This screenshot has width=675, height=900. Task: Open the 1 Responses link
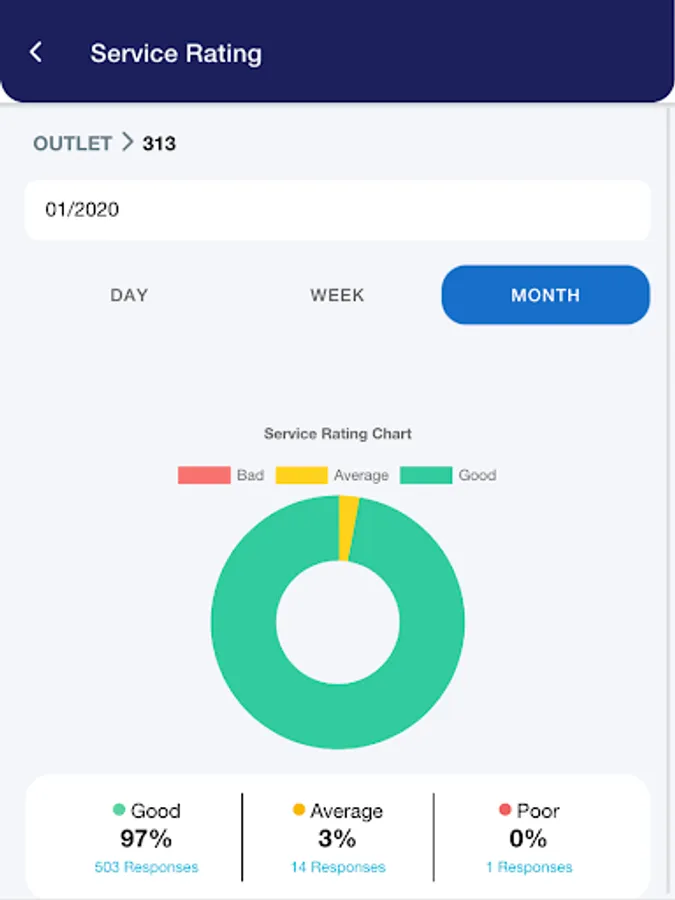[x=529, y=867]
